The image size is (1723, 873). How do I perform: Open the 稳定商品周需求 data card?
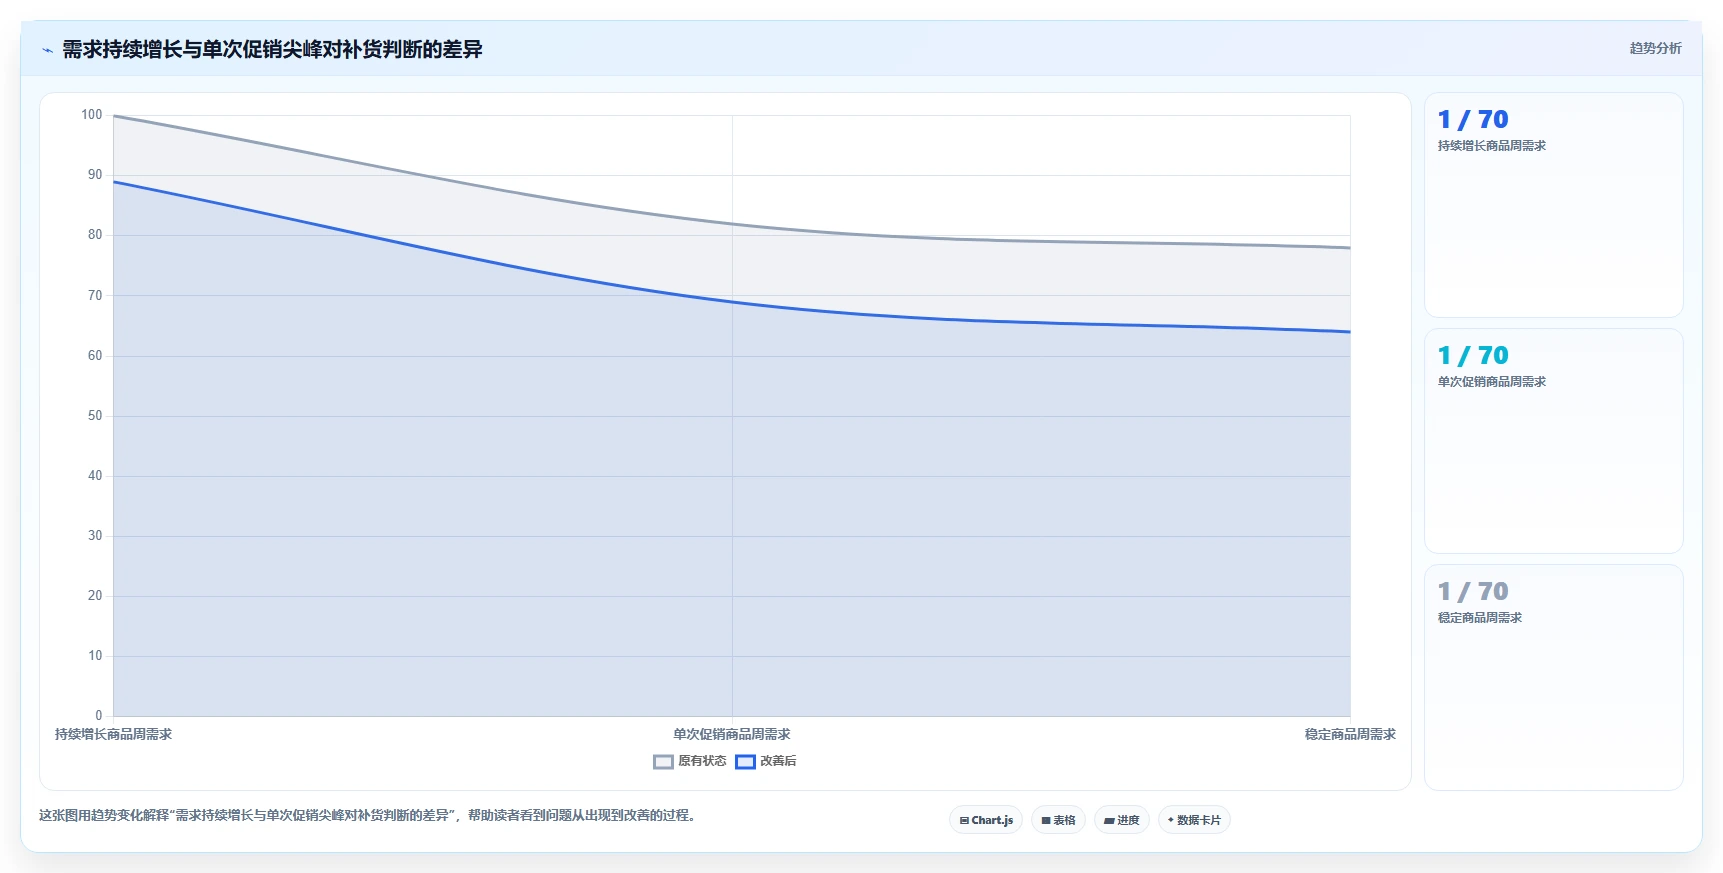click(1554, 678)
